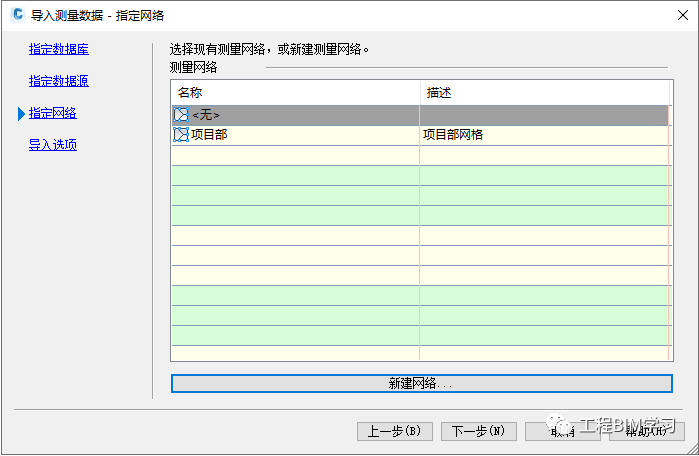
Task: Click the 新建网络... button
Action: tap(422, 383)
